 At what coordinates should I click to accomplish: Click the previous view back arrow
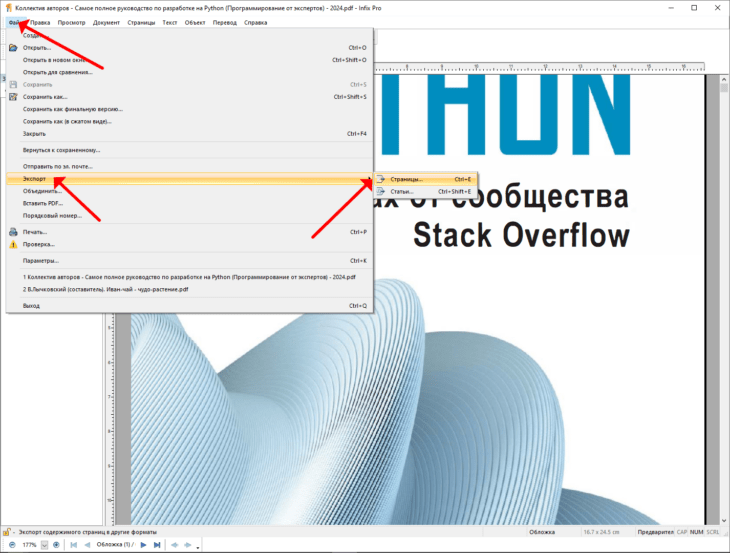pyautogui.click(x=175, y=545)
